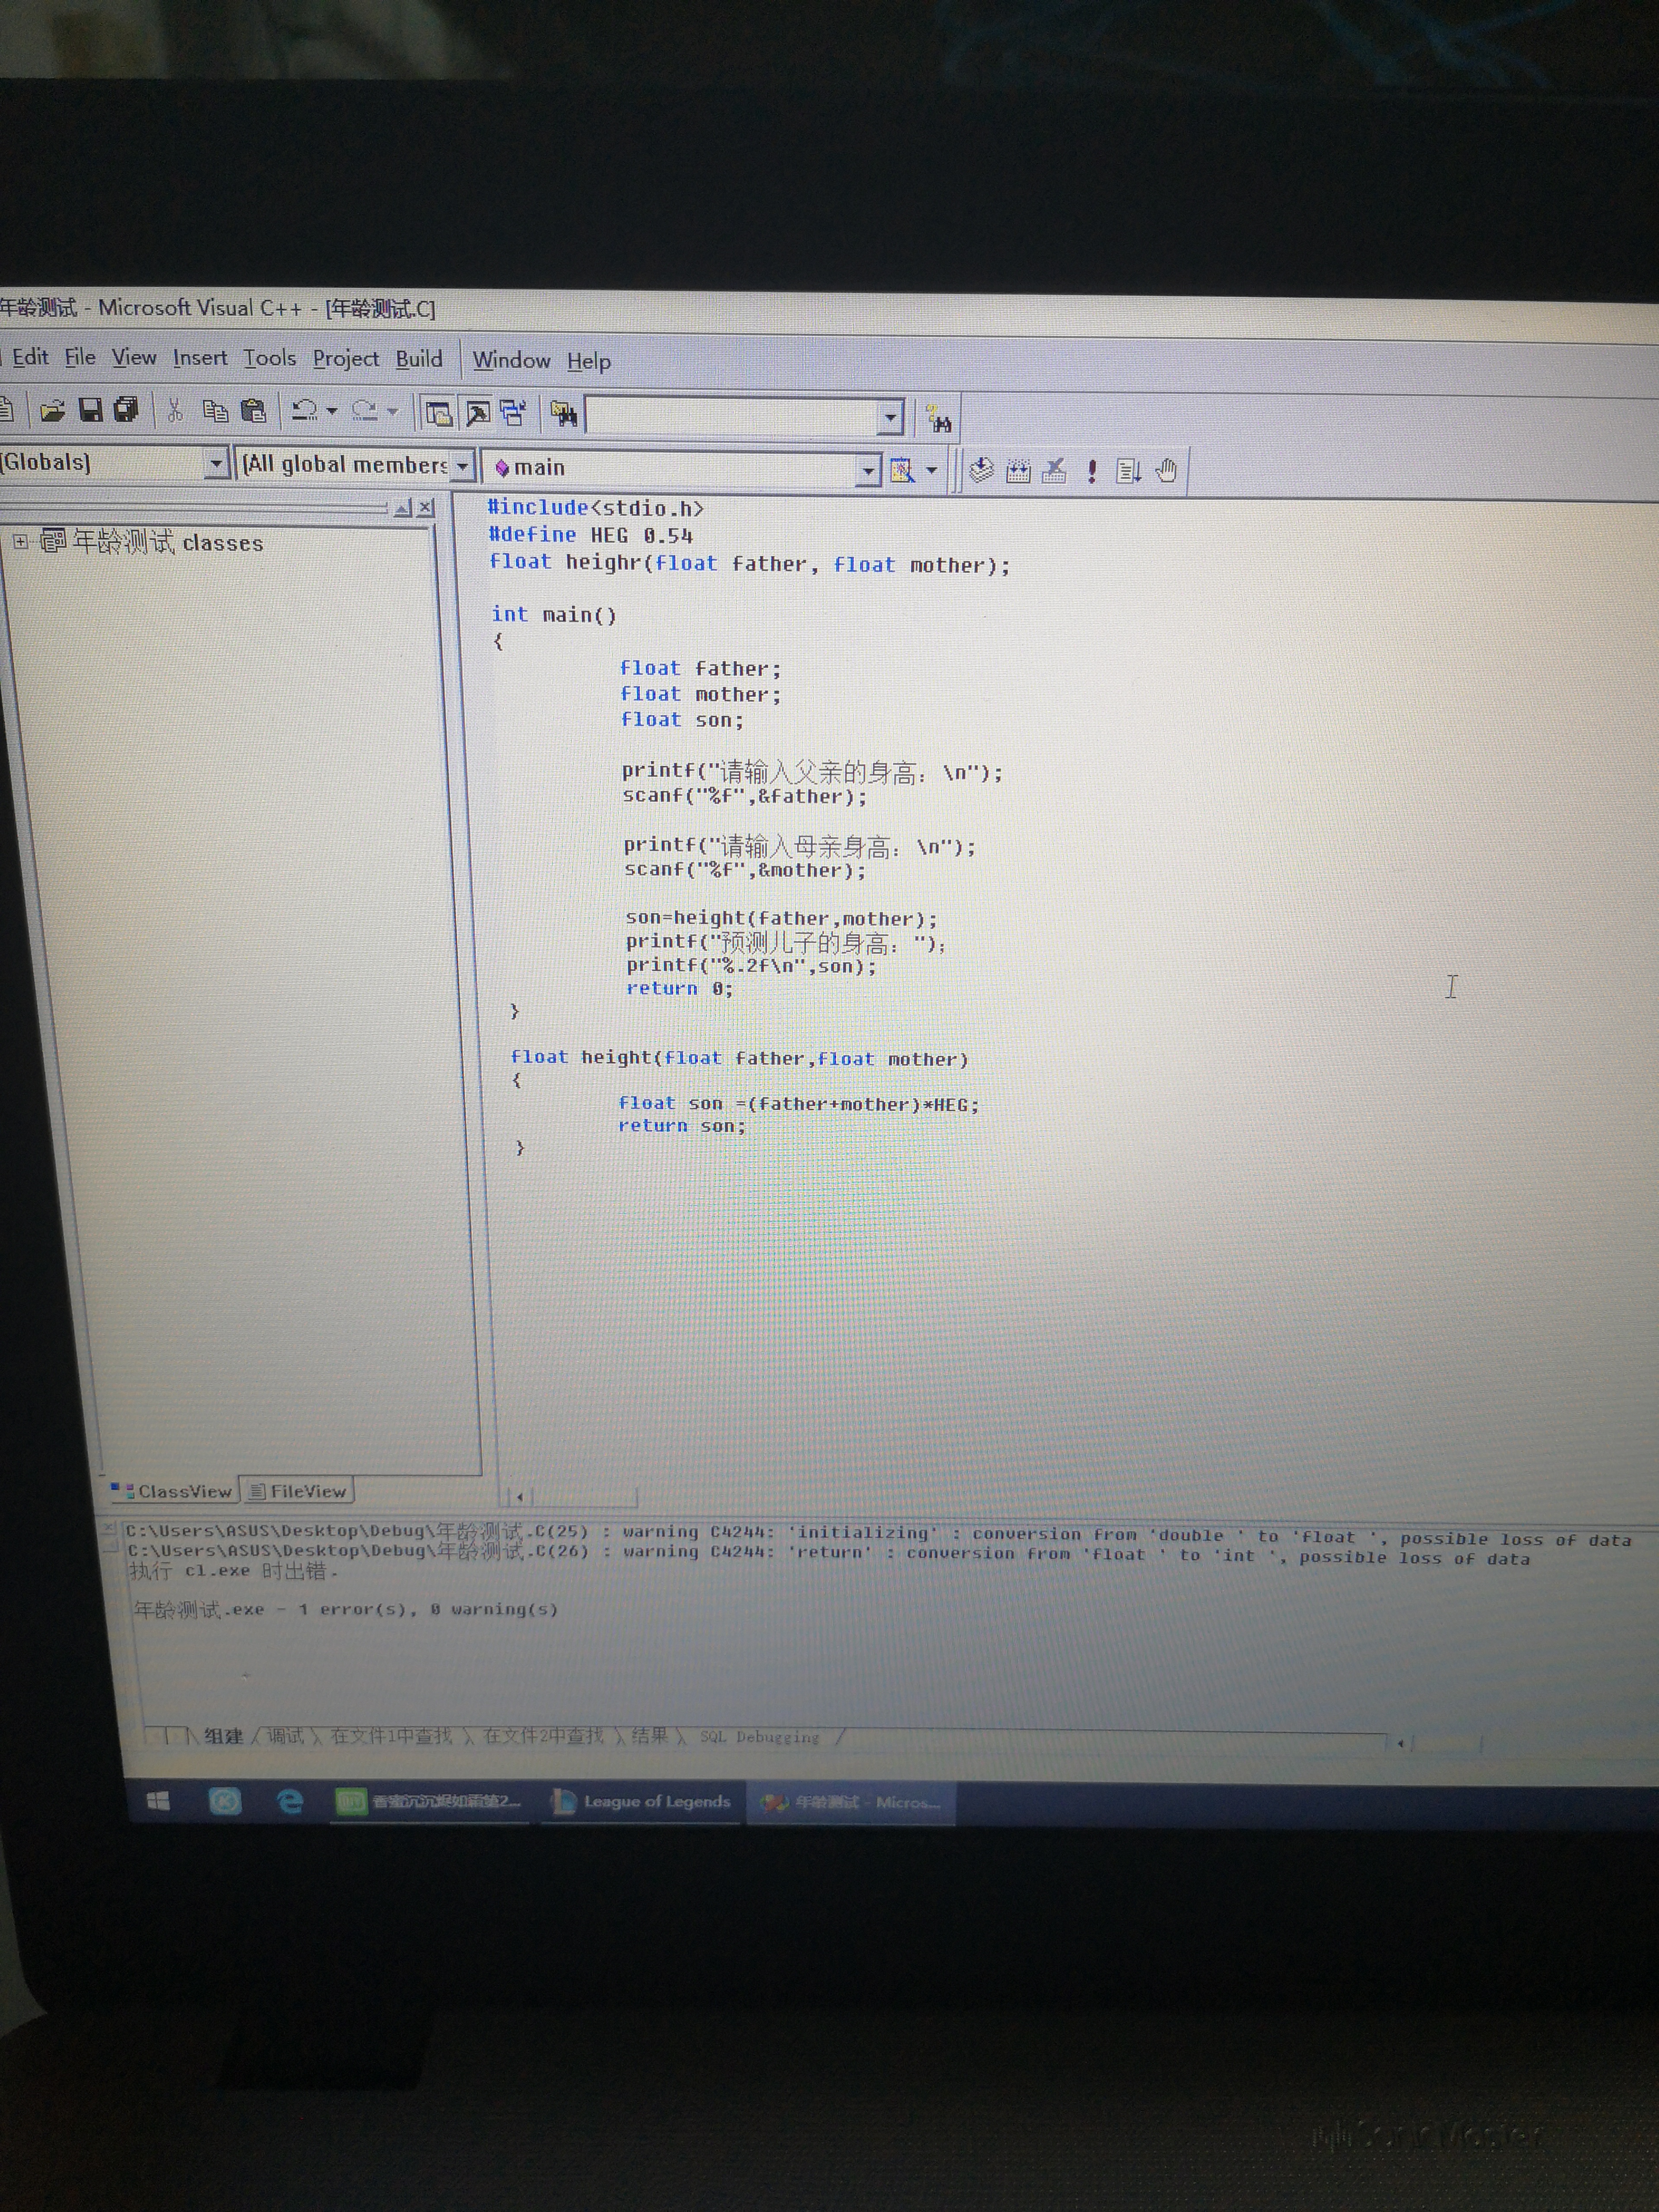Select the 结果 output tab
The width and height of the screenshot is (1659, 2212).
click(x=650, y=1736)
